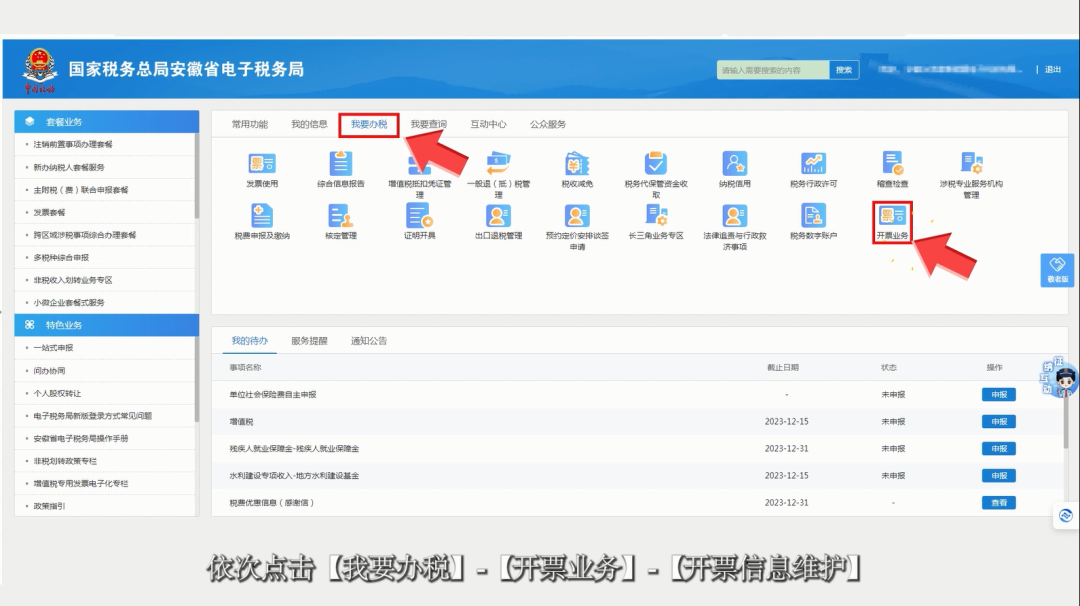Click 申报 for 单位社会保险费自主申报

999,395
